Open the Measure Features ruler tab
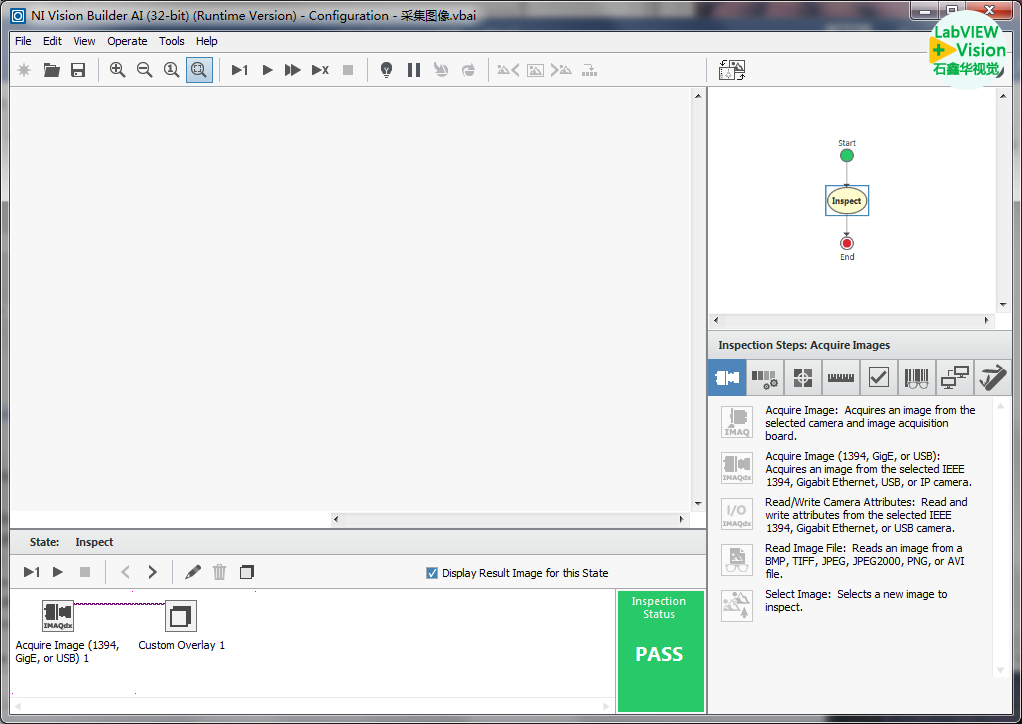Viewport: 1022px width, 724px height. click(x=840, y=378)
